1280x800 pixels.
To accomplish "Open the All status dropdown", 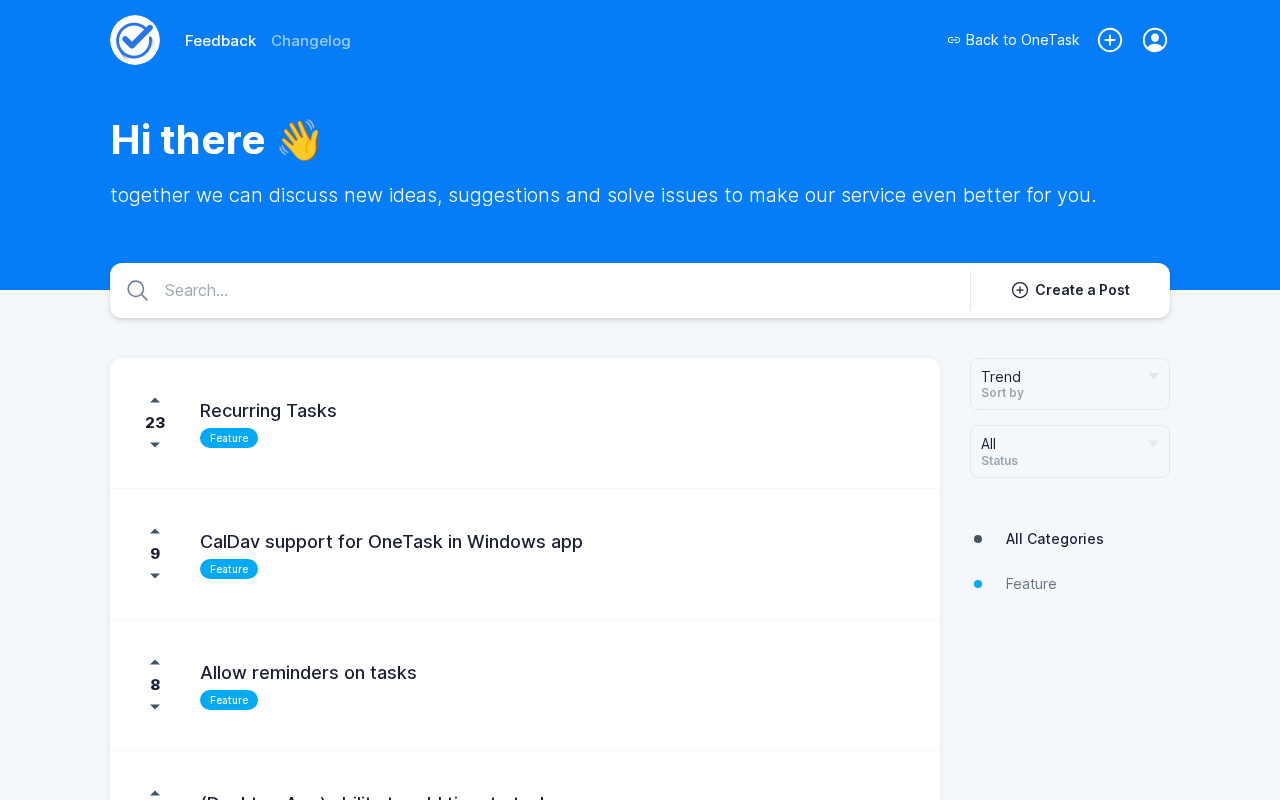I will 1070,451.
